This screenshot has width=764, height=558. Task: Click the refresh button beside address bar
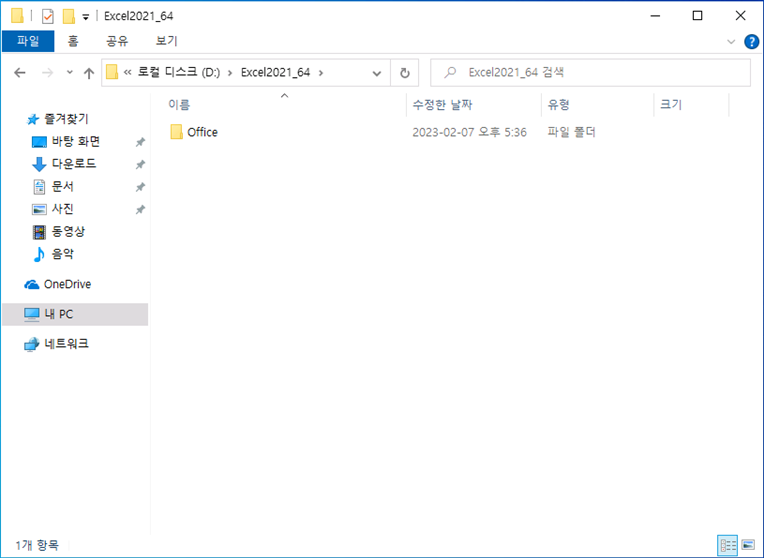(404, 73)
